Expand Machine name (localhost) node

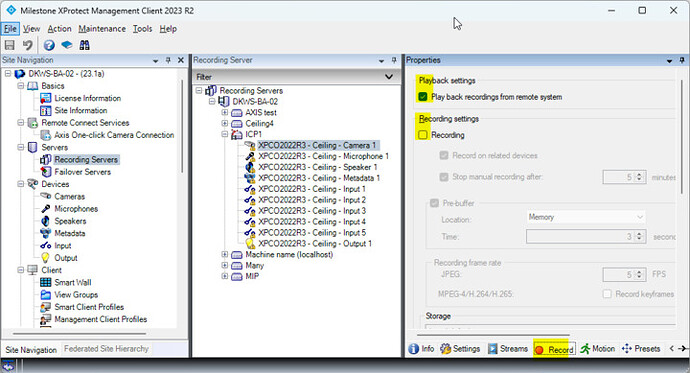tap(224, 254)
